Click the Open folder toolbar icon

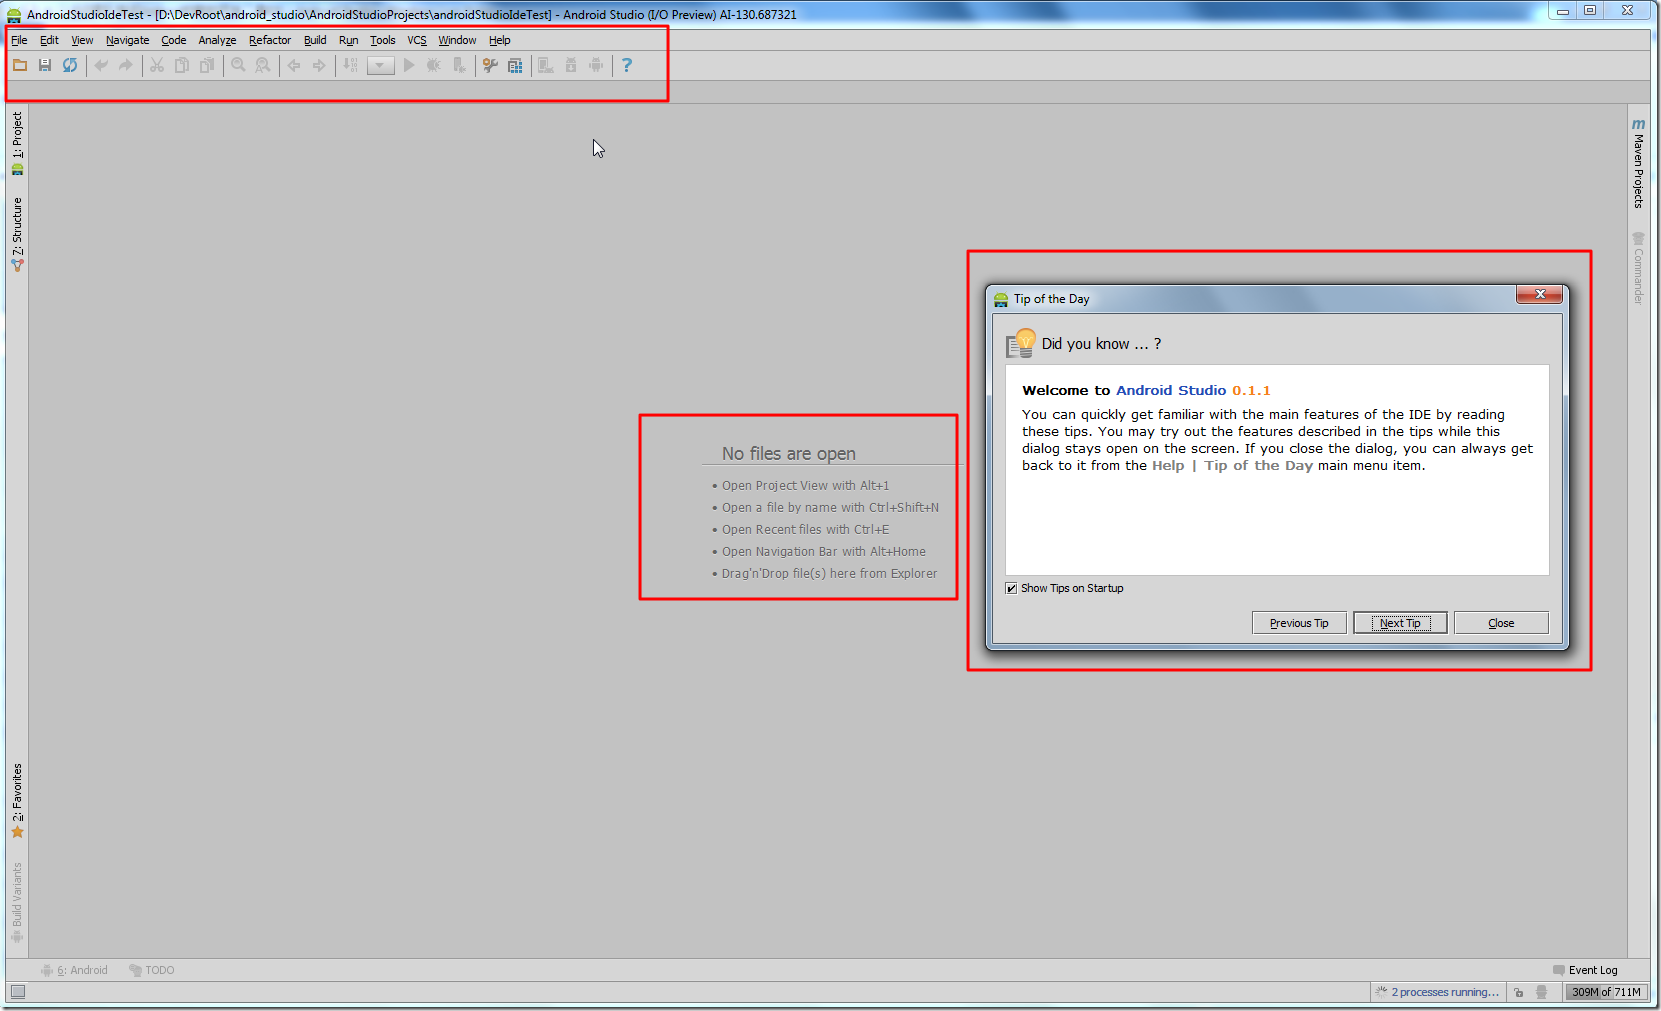[20, 65]
